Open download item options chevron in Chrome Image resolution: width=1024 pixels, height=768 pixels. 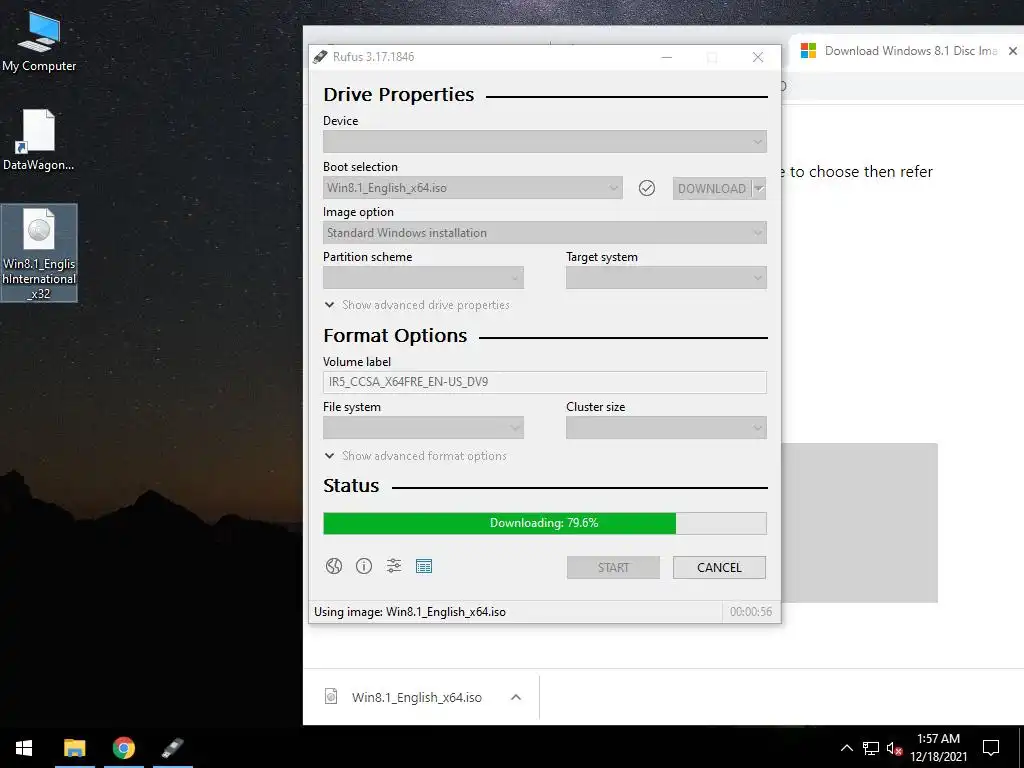pos(516,697)
